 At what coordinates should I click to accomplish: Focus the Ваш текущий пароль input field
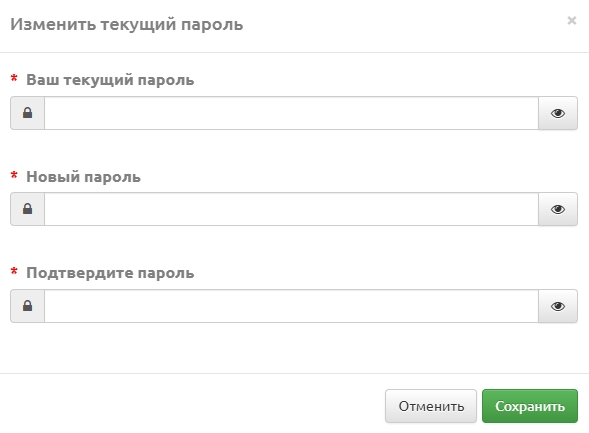(x=291, y=113)
